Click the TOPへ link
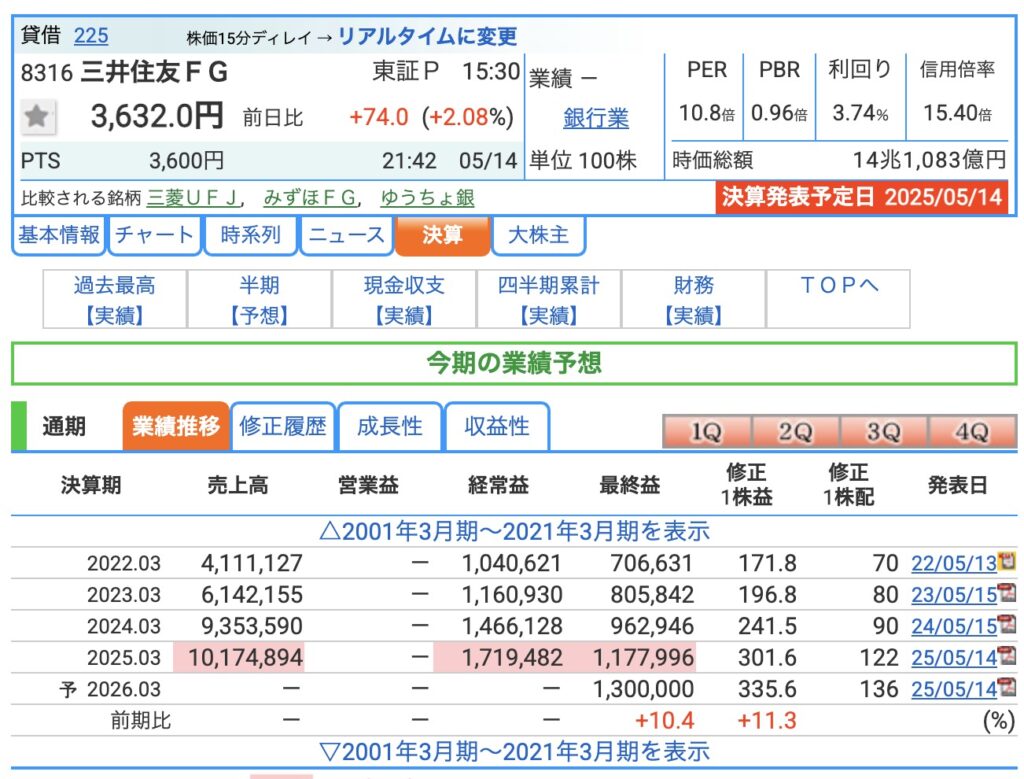Viewport: 1024px width, 779px height. [x=839, y=286]
